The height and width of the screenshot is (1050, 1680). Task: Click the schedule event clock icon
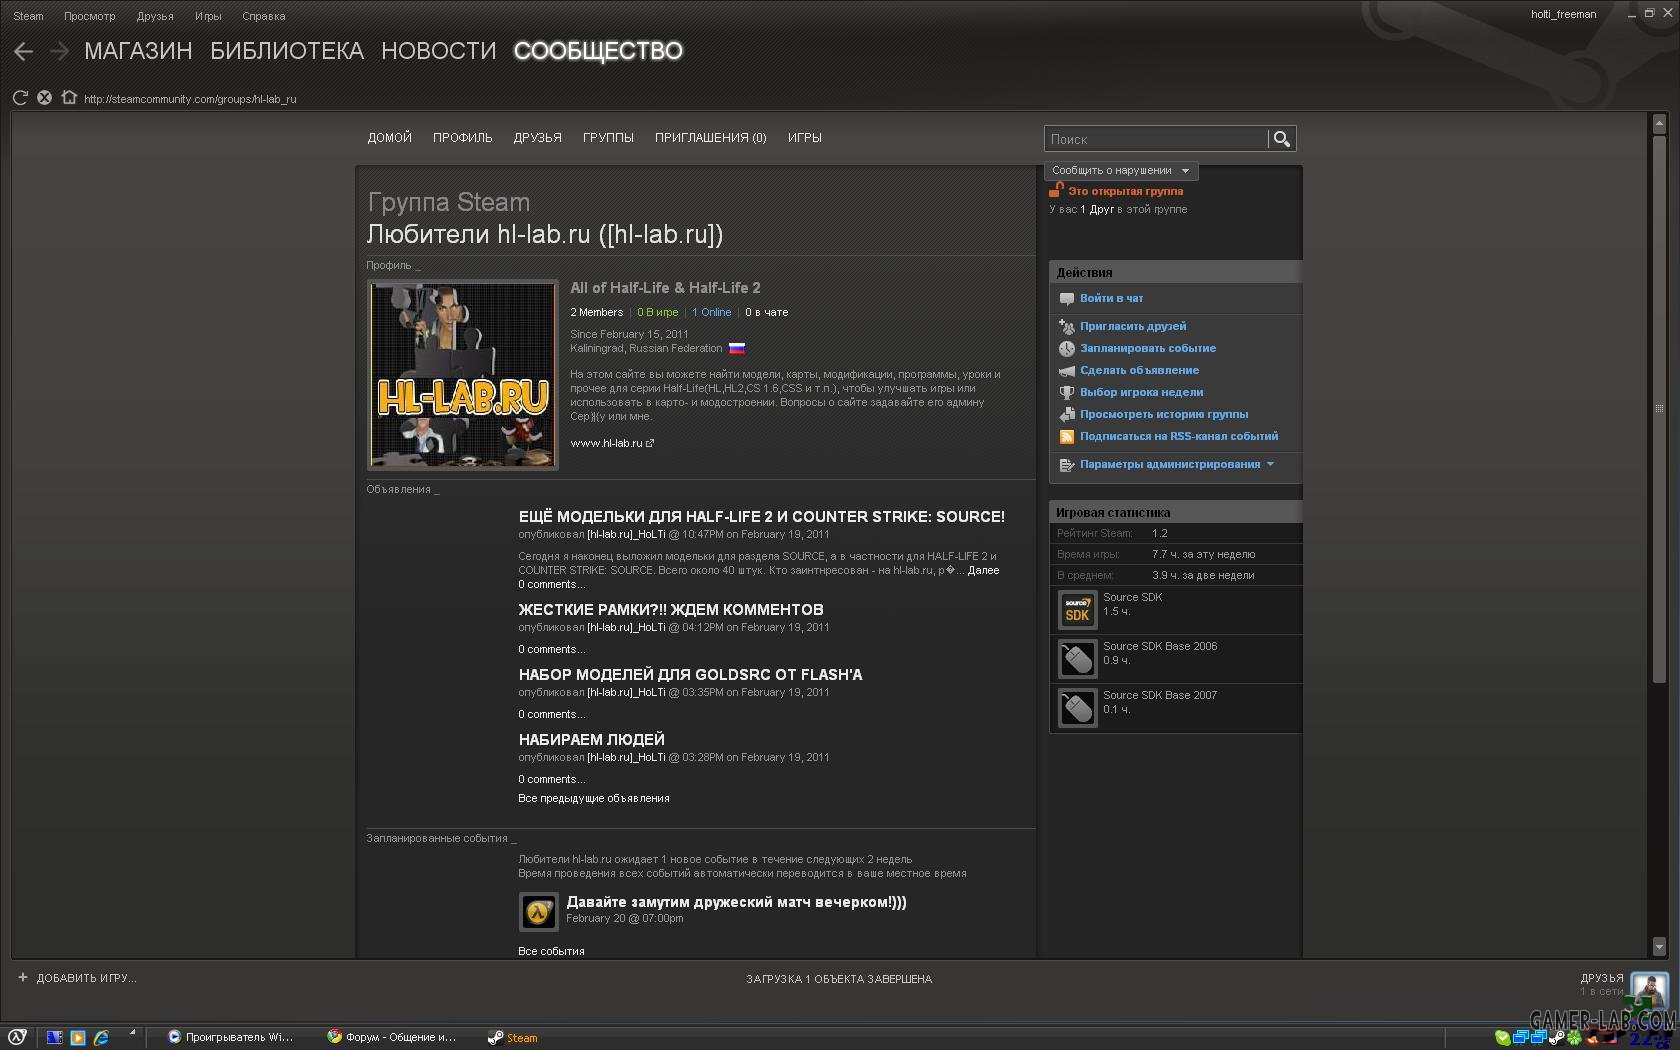click(1067, 349)
